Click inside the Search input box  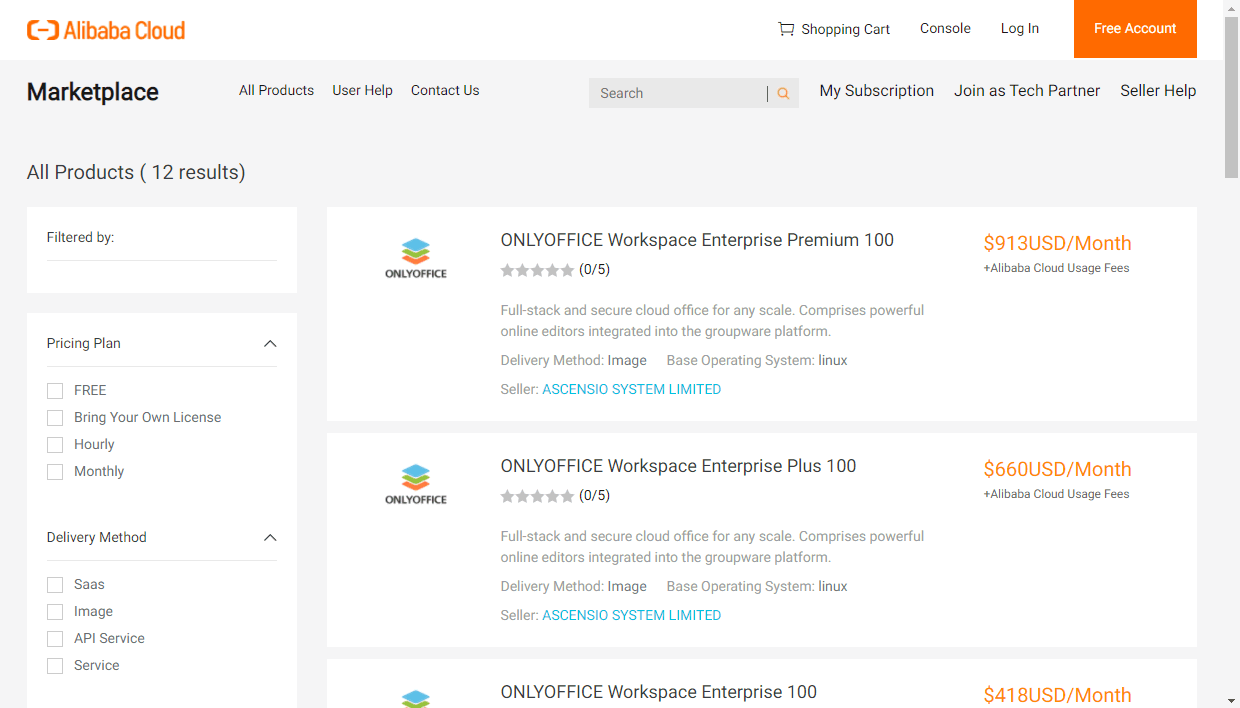[x=670, y=92]
